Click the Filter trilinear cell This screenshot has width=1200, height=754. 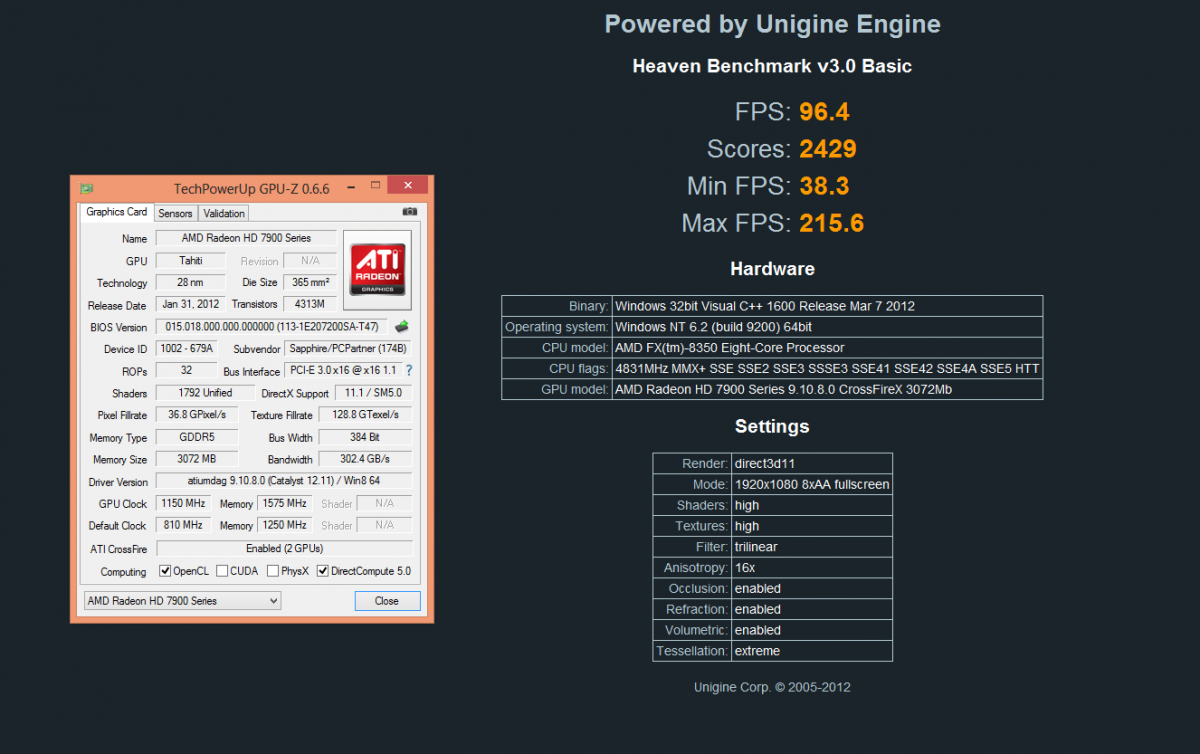[x=811, y=547]
